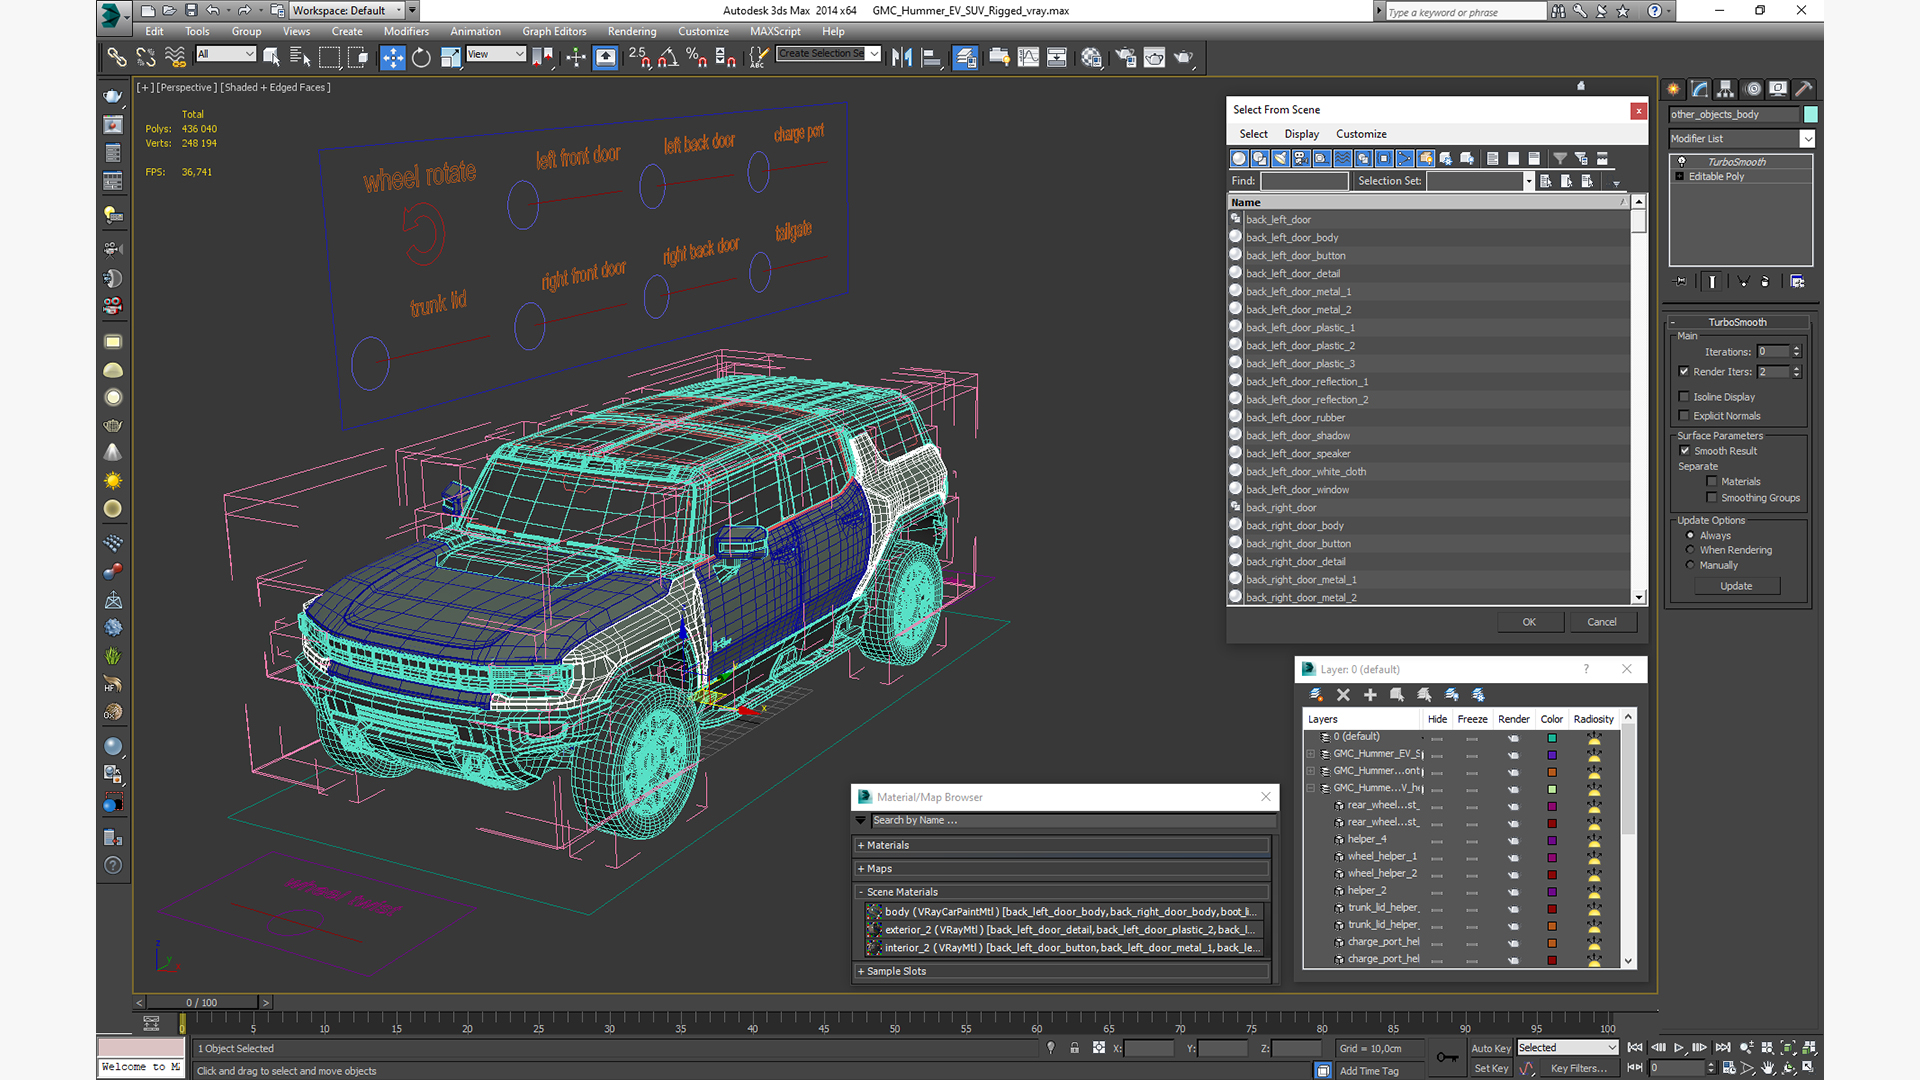Click the Set Key button

[1491, 1069]
